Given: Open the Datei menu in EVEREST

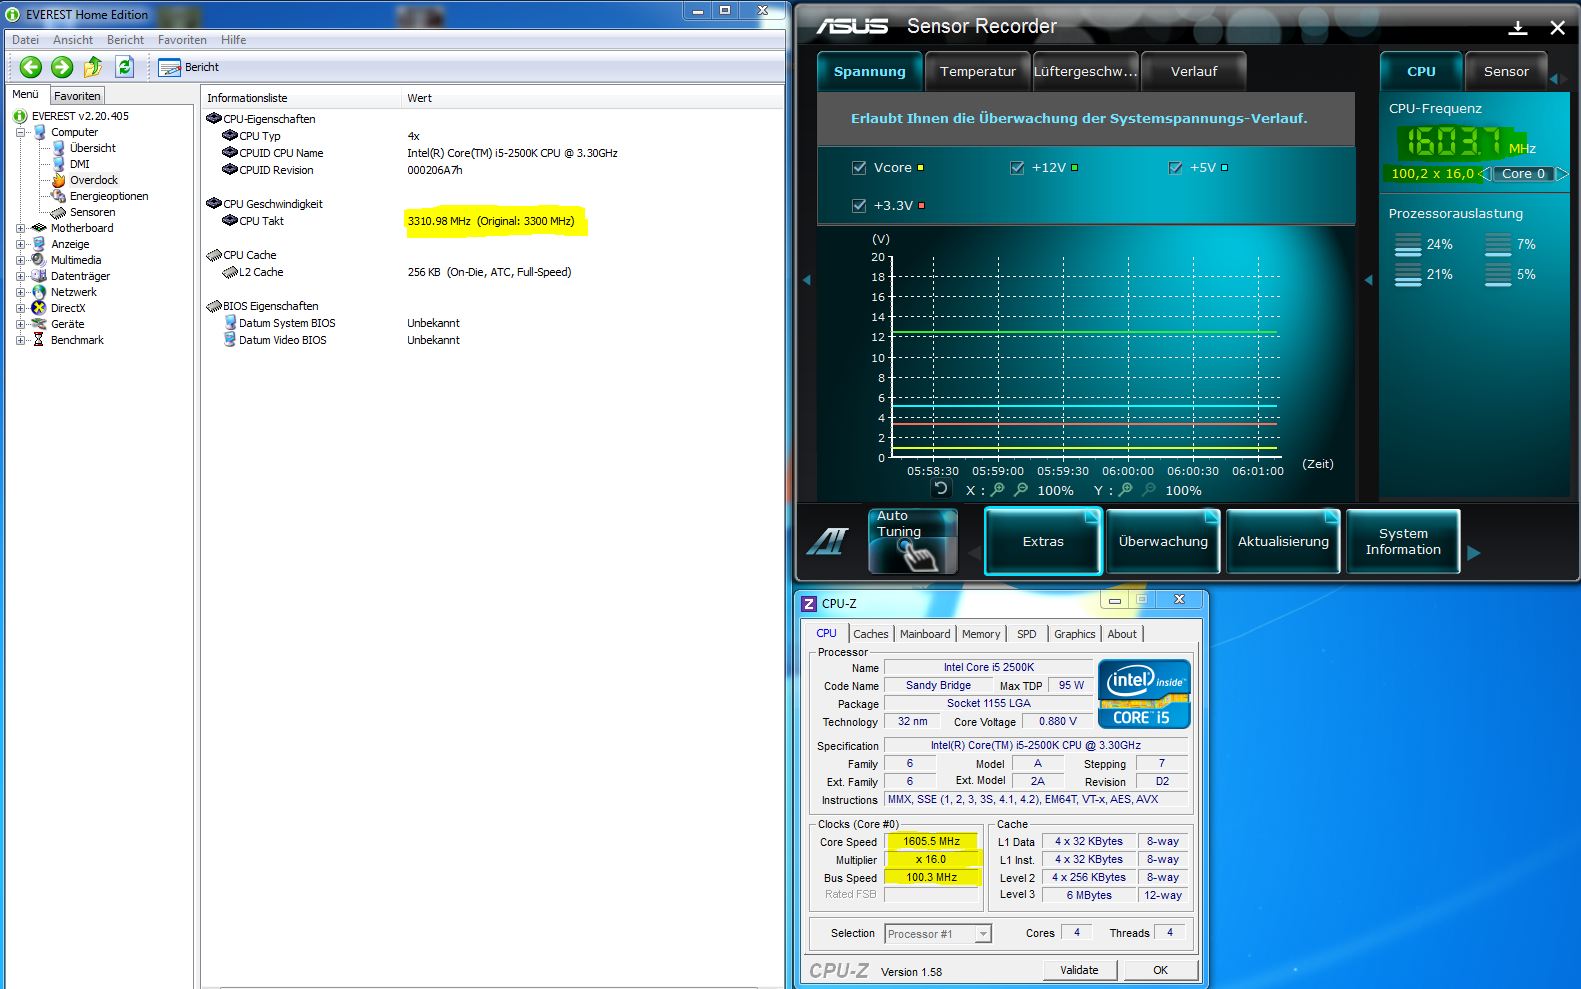Looking at the screenshot, I should (26, 40).
